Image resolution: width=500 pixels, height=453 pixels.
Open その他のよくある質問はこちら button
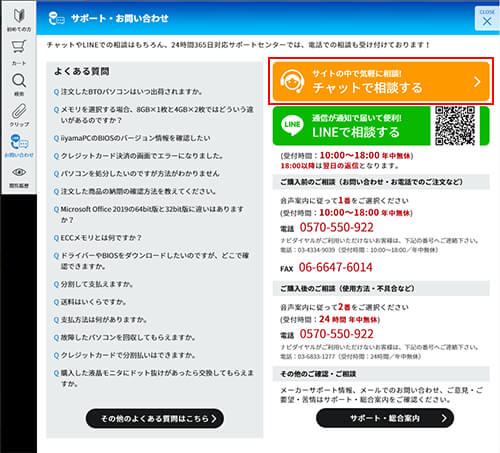click(x=155, y=418)
